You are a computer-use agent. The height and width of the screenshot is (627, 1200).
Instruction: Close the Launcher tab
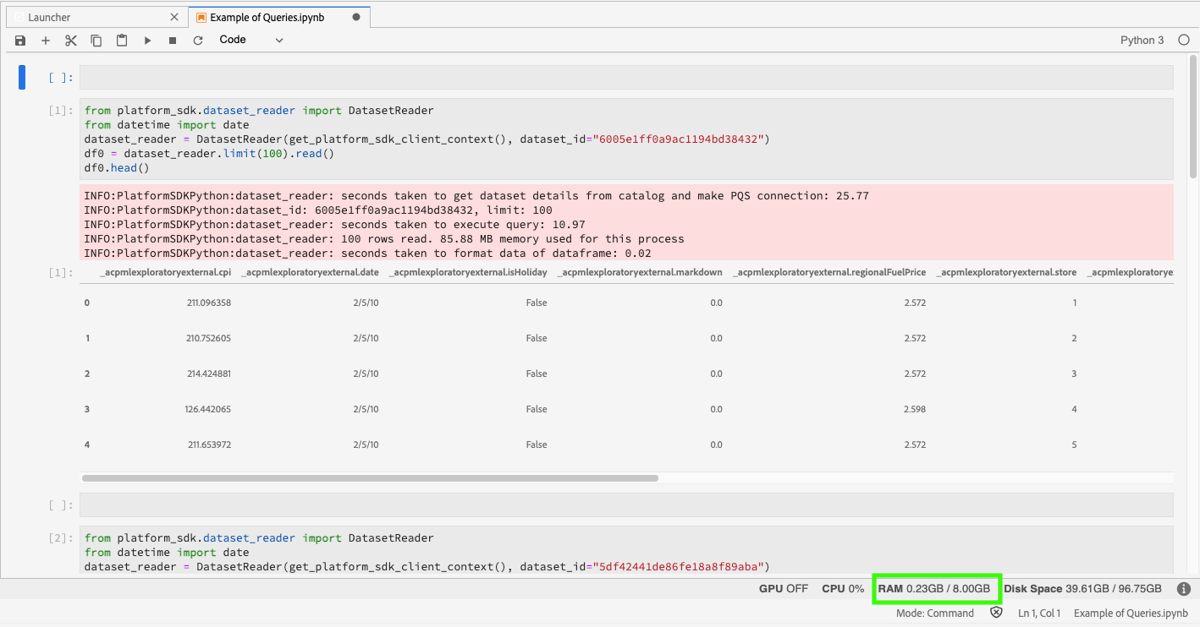click(x=175, y=17)
